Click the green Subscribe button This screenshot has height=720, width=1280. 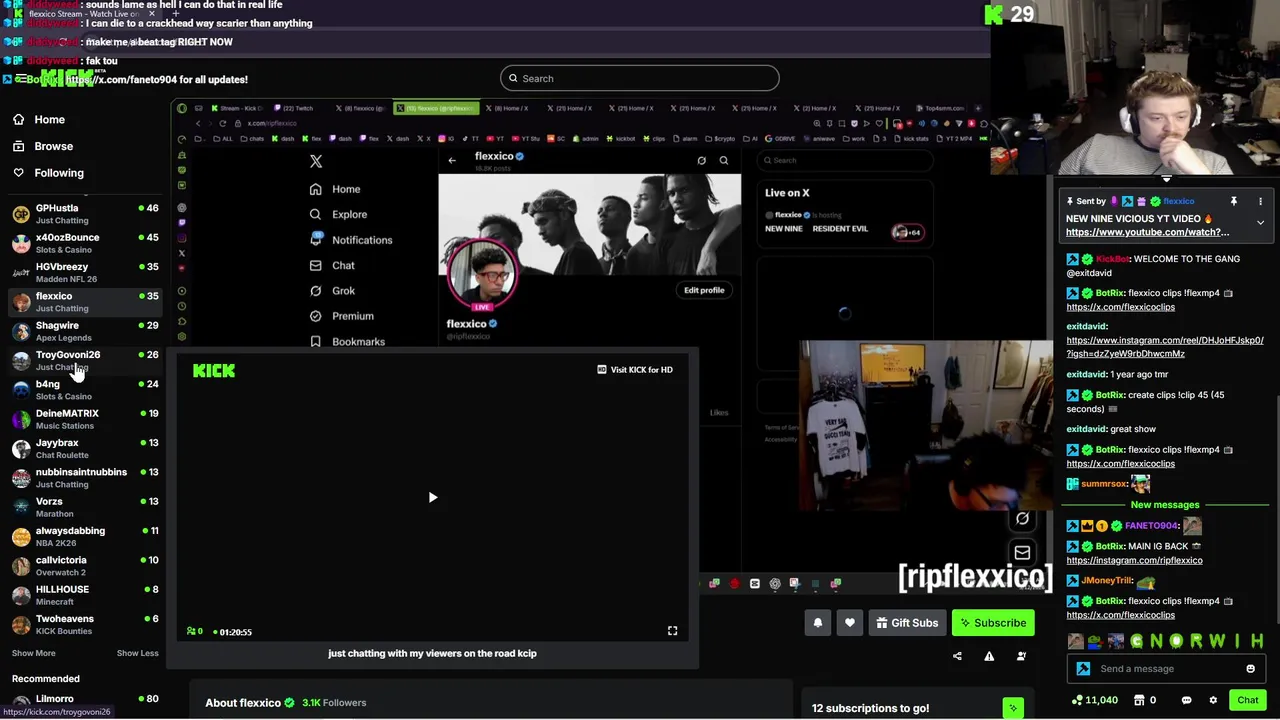(x=993, y=623)
